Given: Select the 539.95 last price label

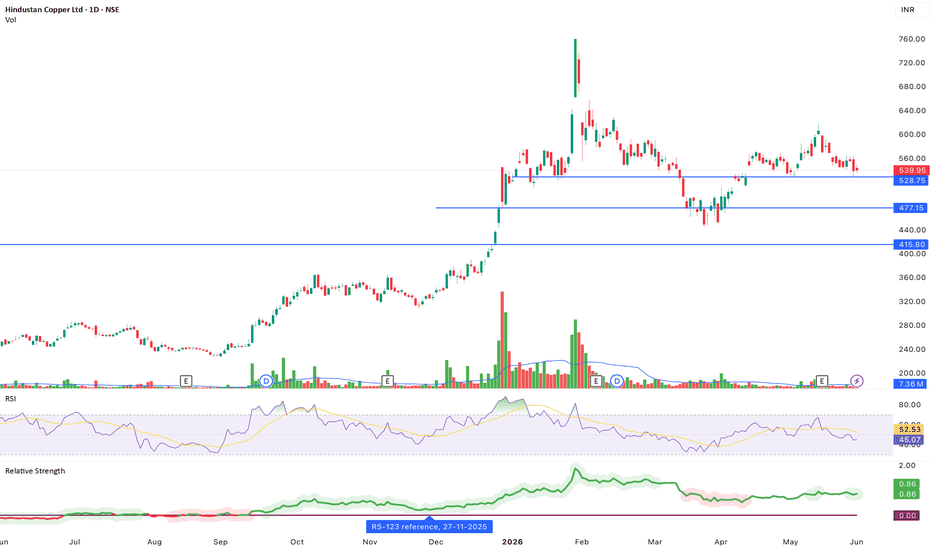Looking at the screenshot, I should pos(912,171).
